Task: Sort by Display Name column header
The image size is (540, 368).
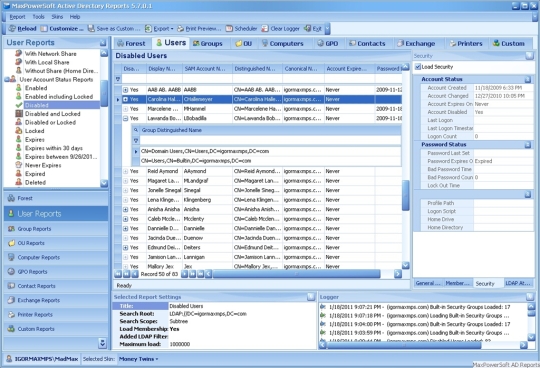Action: coord(164,69)
